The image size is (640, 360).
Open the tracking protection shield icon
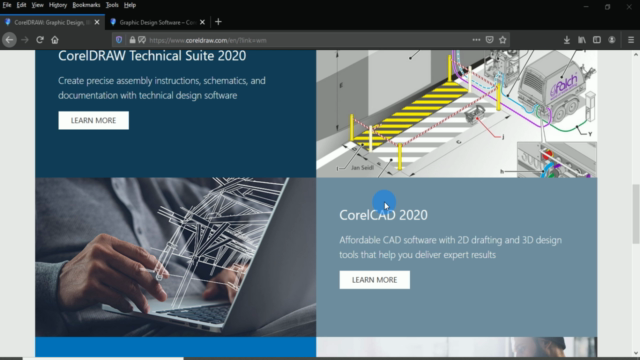pos(119,40)
